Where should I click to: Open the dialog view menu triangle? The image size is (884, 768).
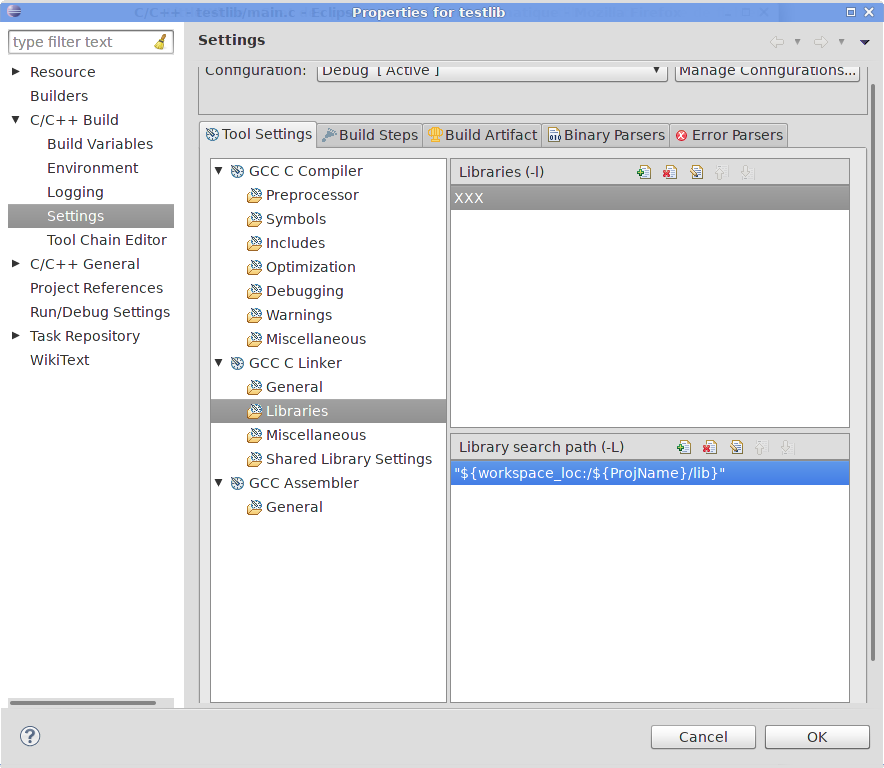coord(865,42)
